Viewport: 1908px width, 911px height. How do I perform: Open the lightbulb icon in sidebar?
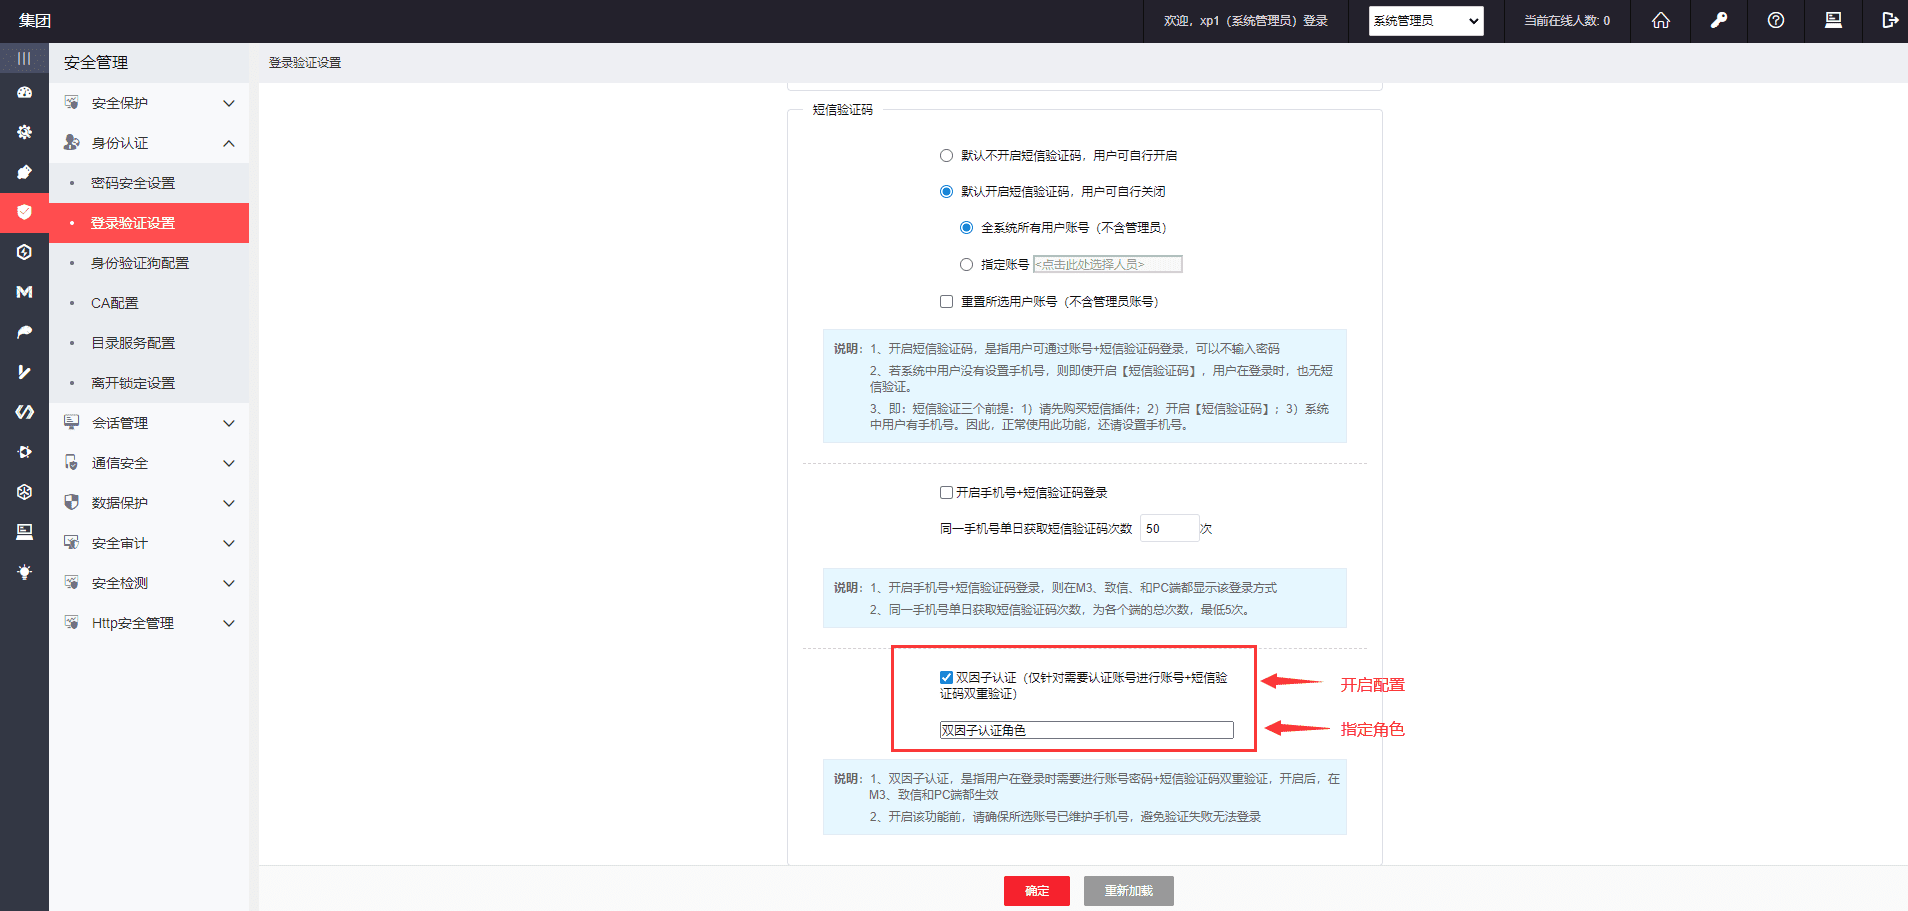click(x=24, y=572)
